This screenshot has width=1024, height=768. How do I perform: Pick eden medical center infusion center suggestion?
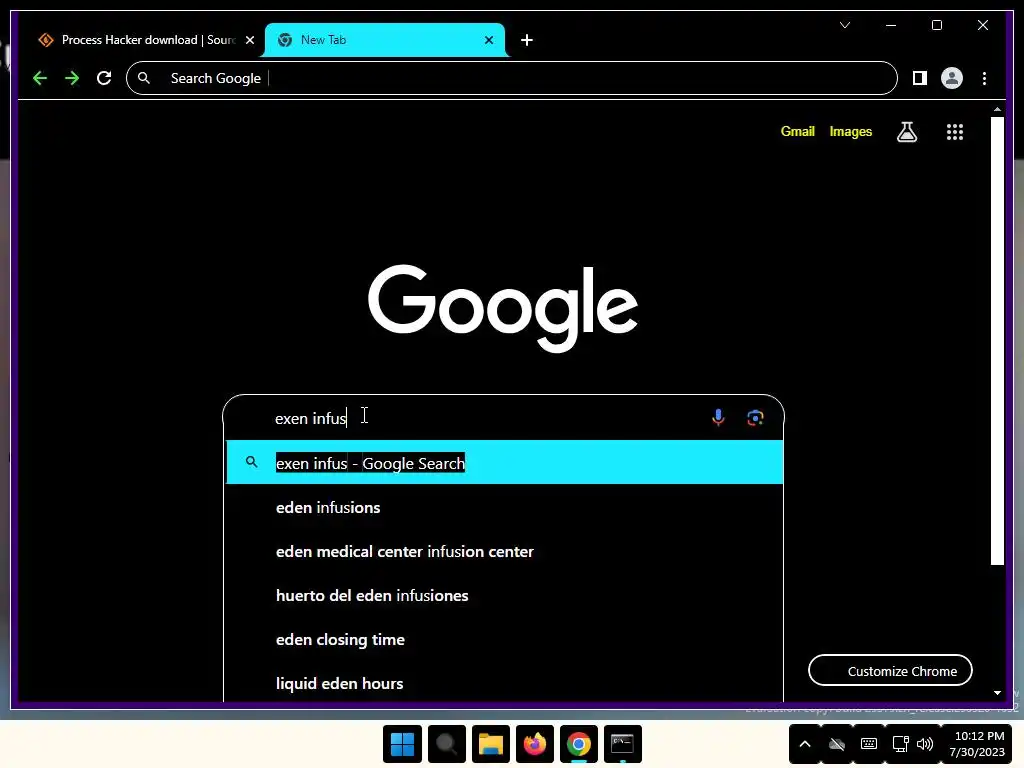pyautogui.click(x=504, y=551)
